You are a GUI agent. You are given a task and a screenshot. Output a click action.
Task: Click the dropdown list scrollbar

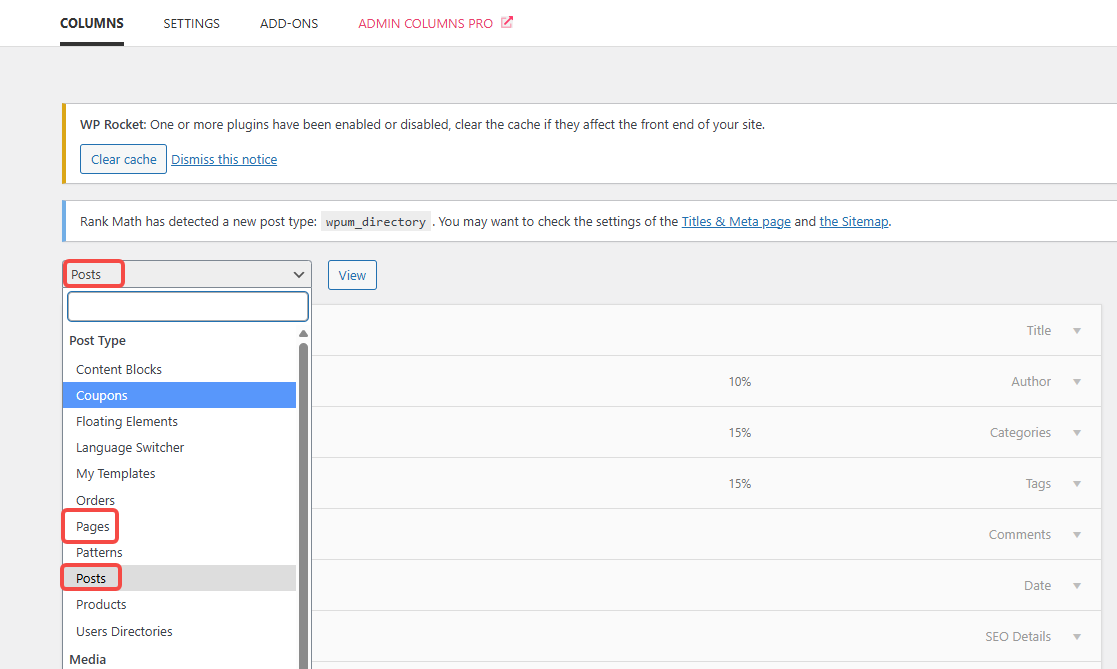(x=303, y=500)
